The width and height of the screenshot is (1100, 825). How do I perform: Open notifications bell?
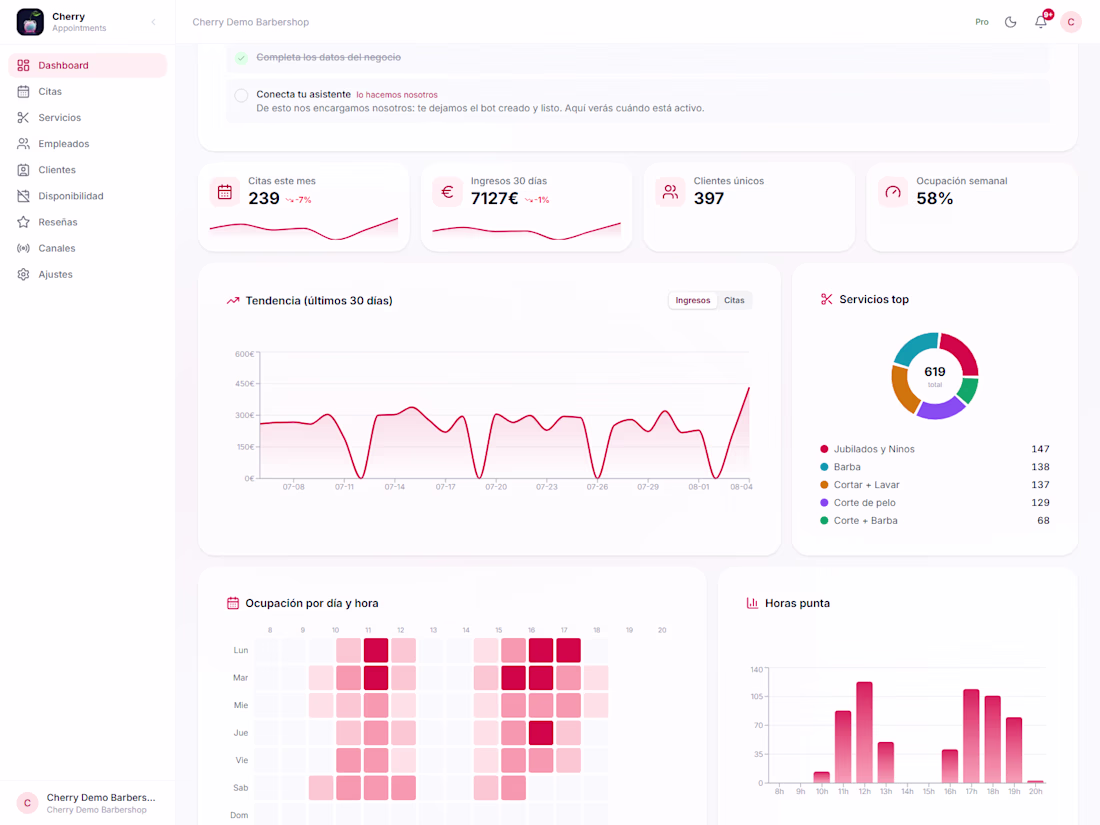pos(1041,22)
